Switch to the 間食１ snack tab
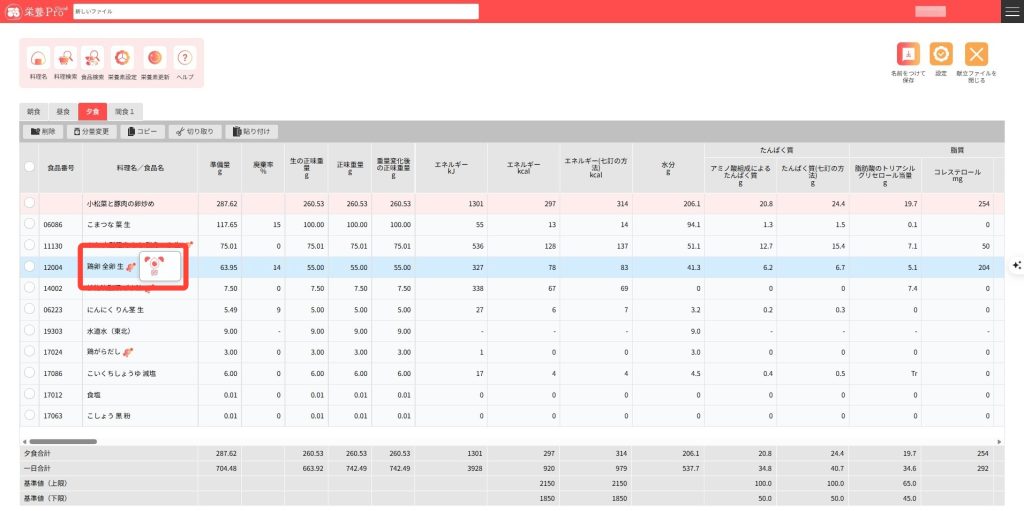The width and height of the screenshot is (1024, 511). tap(125, 111)
